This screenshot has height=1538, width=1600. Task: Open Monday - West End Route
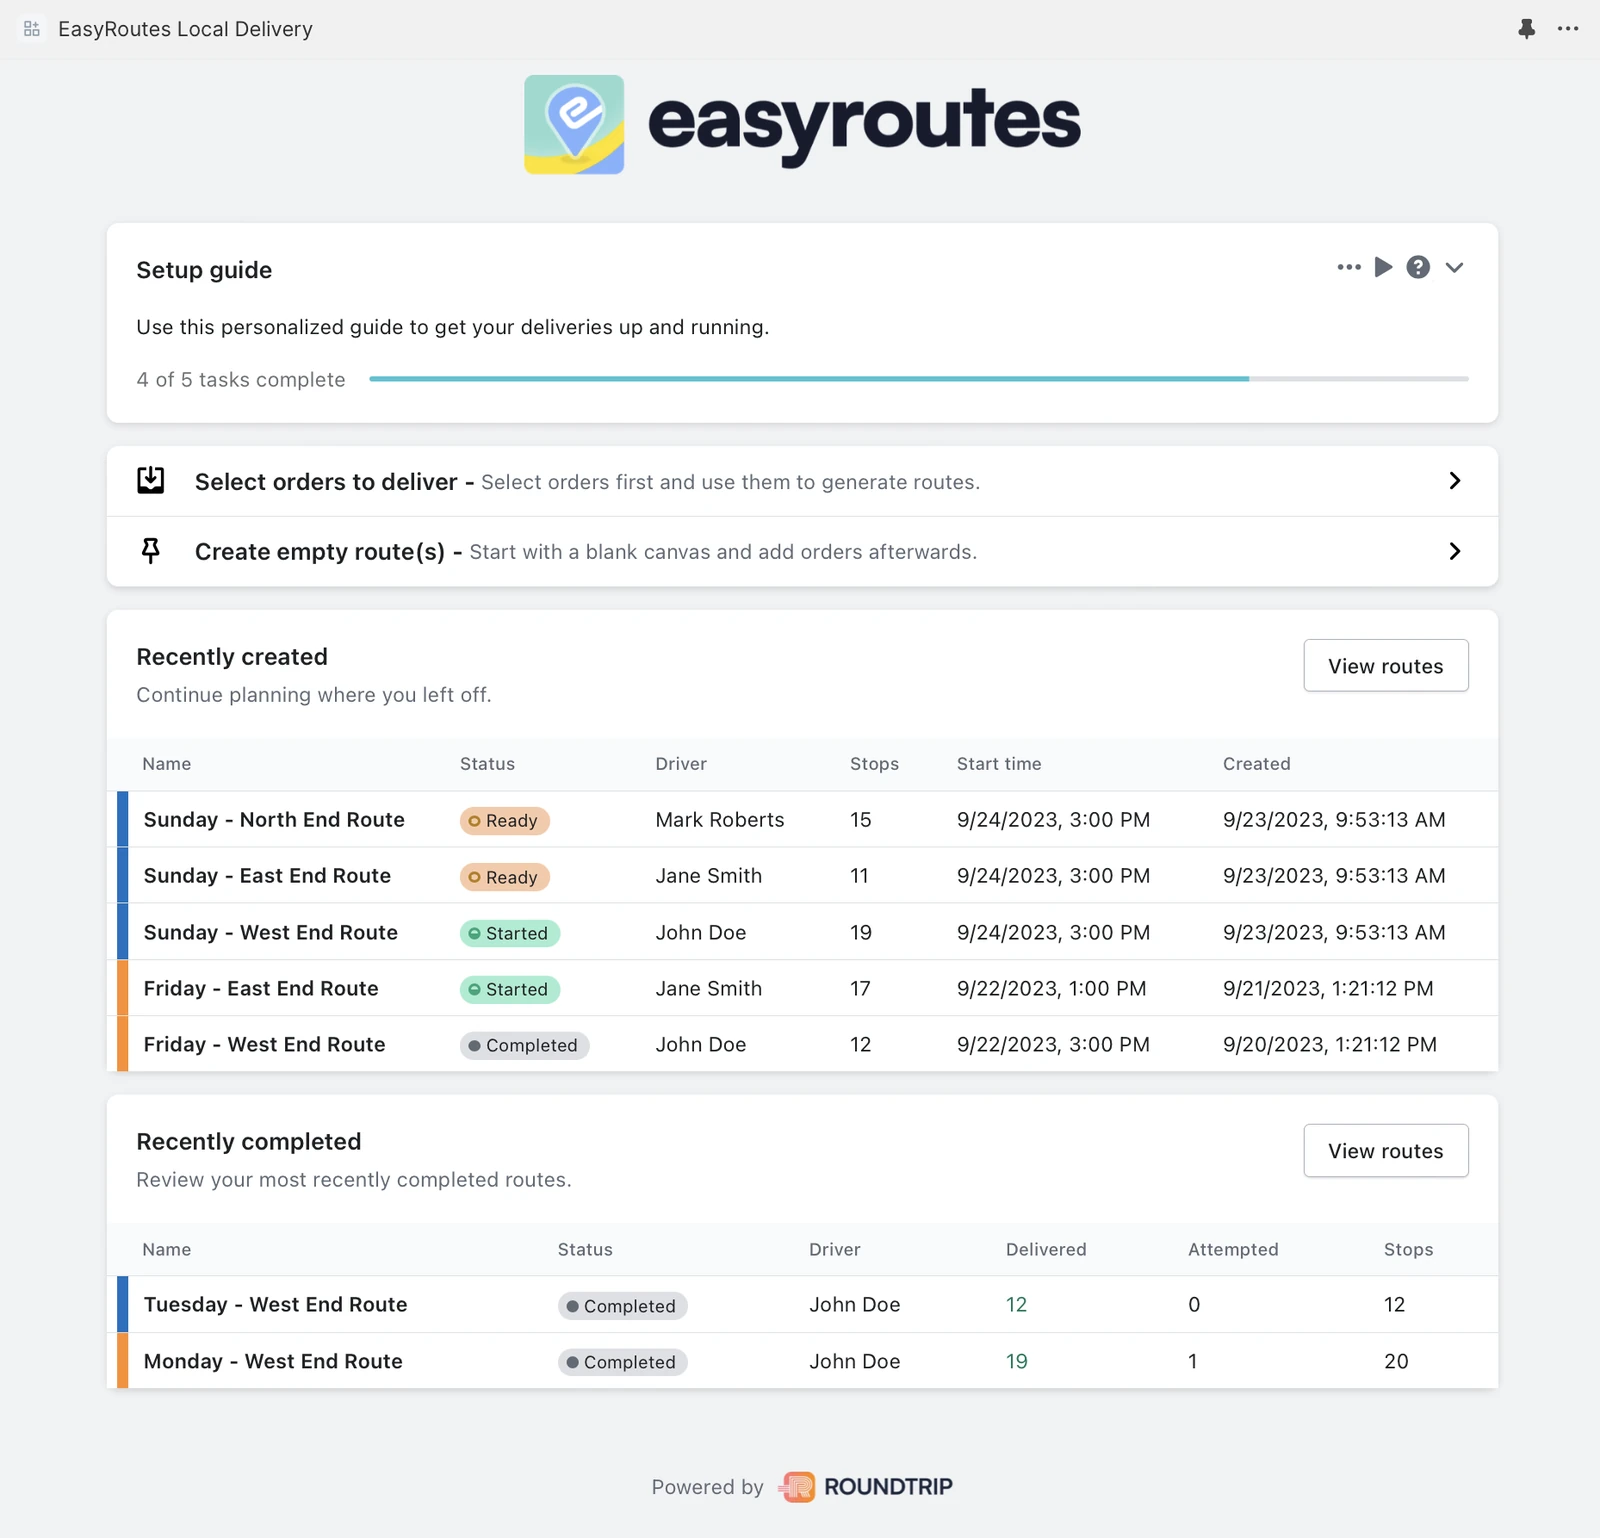click(x=273, y=1361)
